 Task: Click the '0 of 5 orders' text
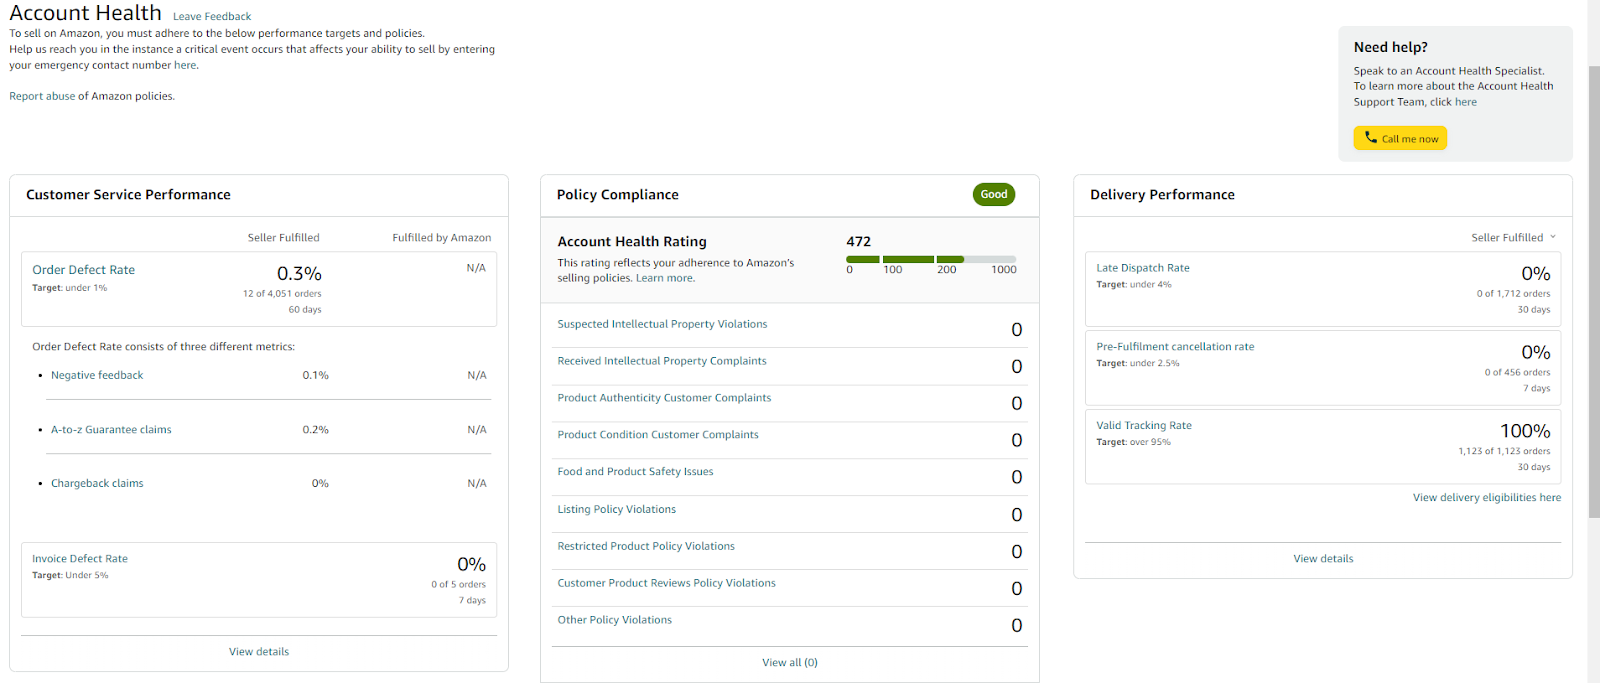pos(458,585)
